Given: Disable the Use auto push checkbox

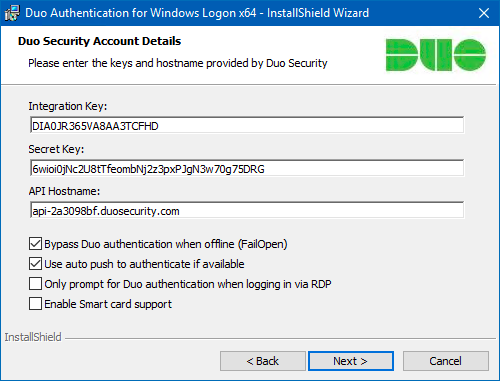Looking at the screenshot, I should 35,264.
